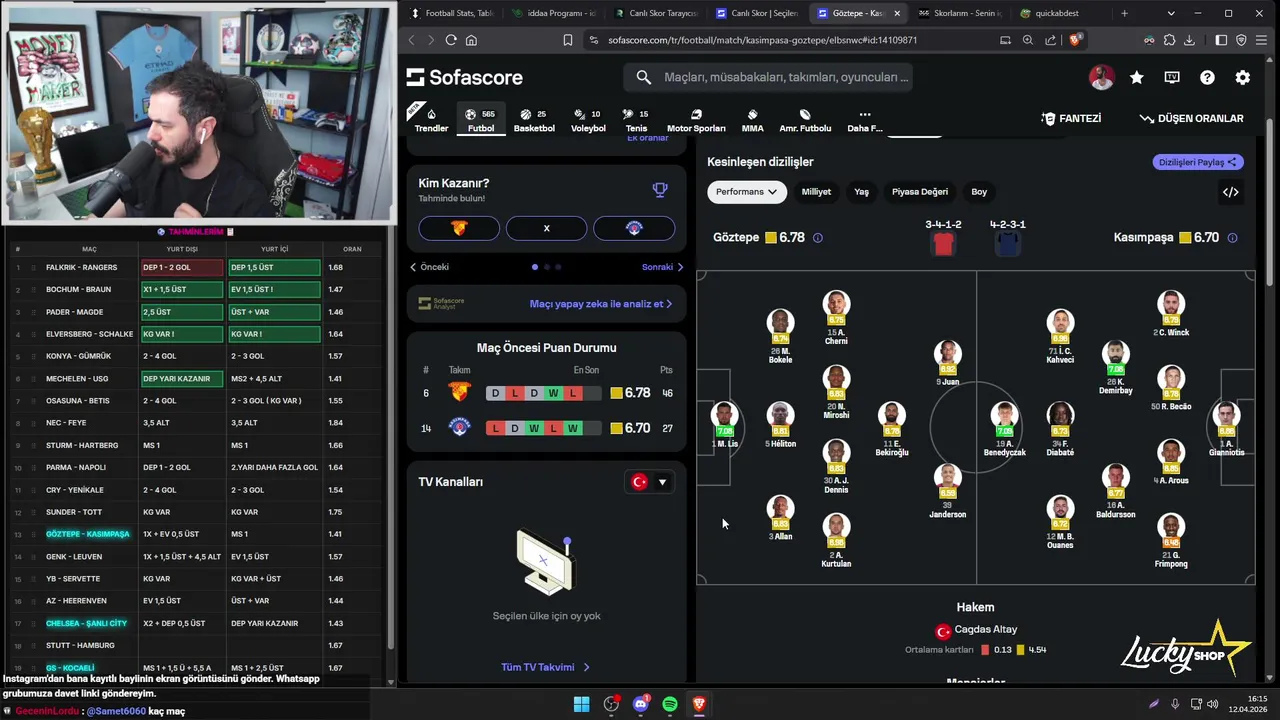The height and width of the screenshot is (720, 1280).
Task: Select the Boy lineup filter
Action: (979, 192)
